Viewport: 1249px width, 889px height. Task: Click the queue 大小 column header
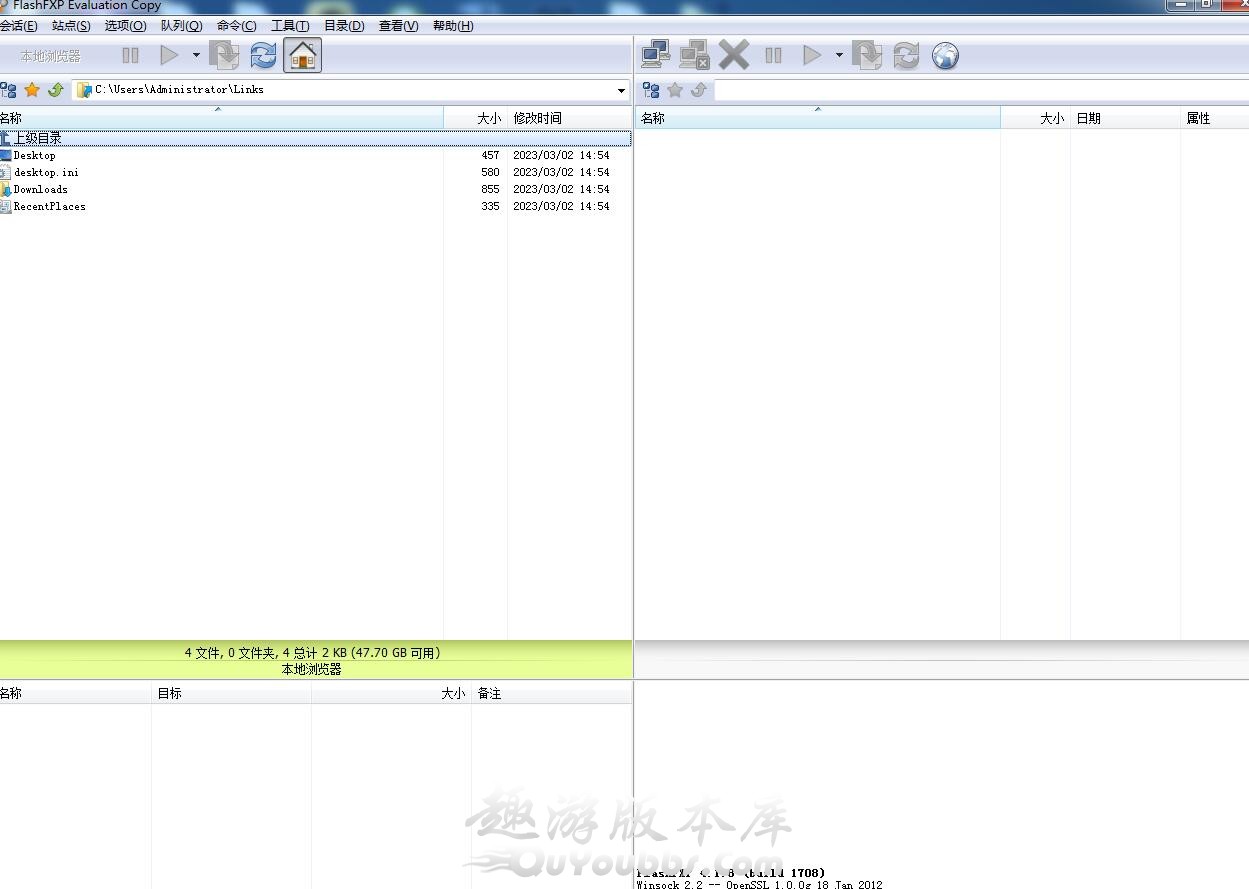point(391,693)
